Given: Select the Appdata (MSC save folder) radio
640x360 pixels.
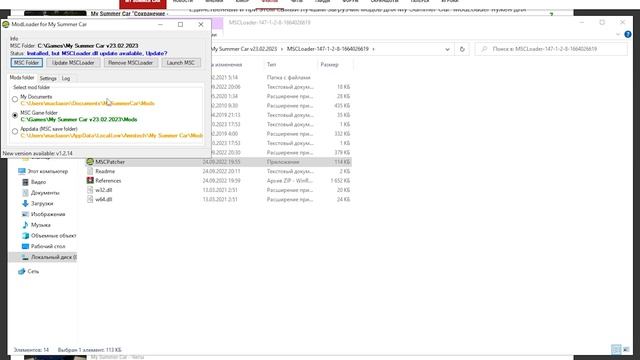Looking at the screenshot, I should [15, 131].
